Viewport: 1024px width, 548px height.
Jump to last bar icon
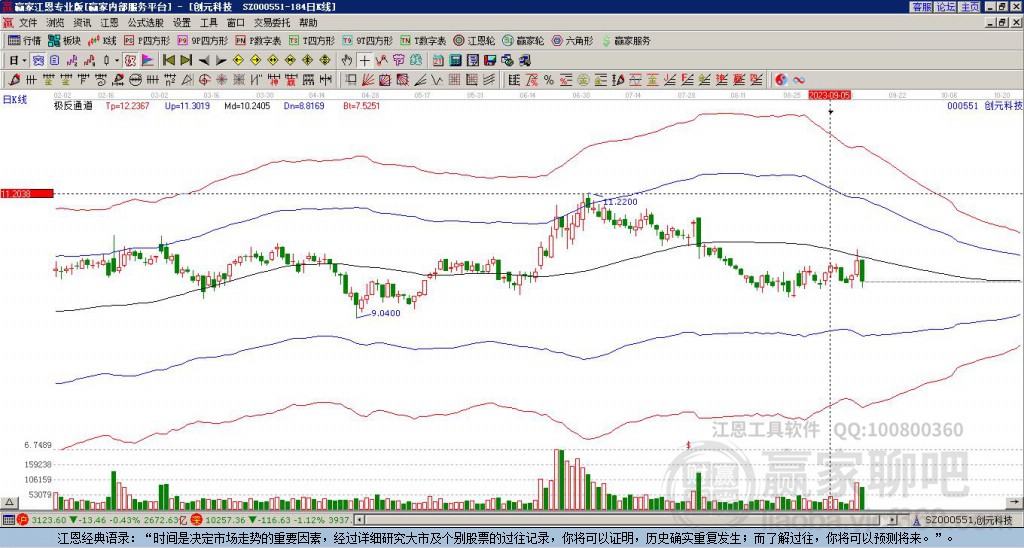tap(186, 61)
